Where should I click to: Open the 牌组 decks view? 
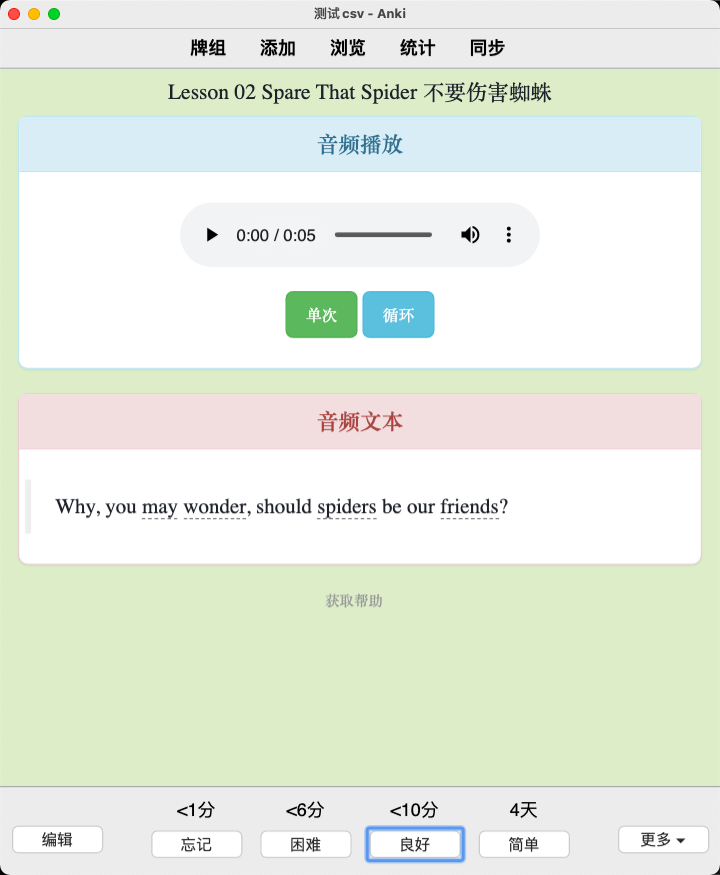[208, 48]
